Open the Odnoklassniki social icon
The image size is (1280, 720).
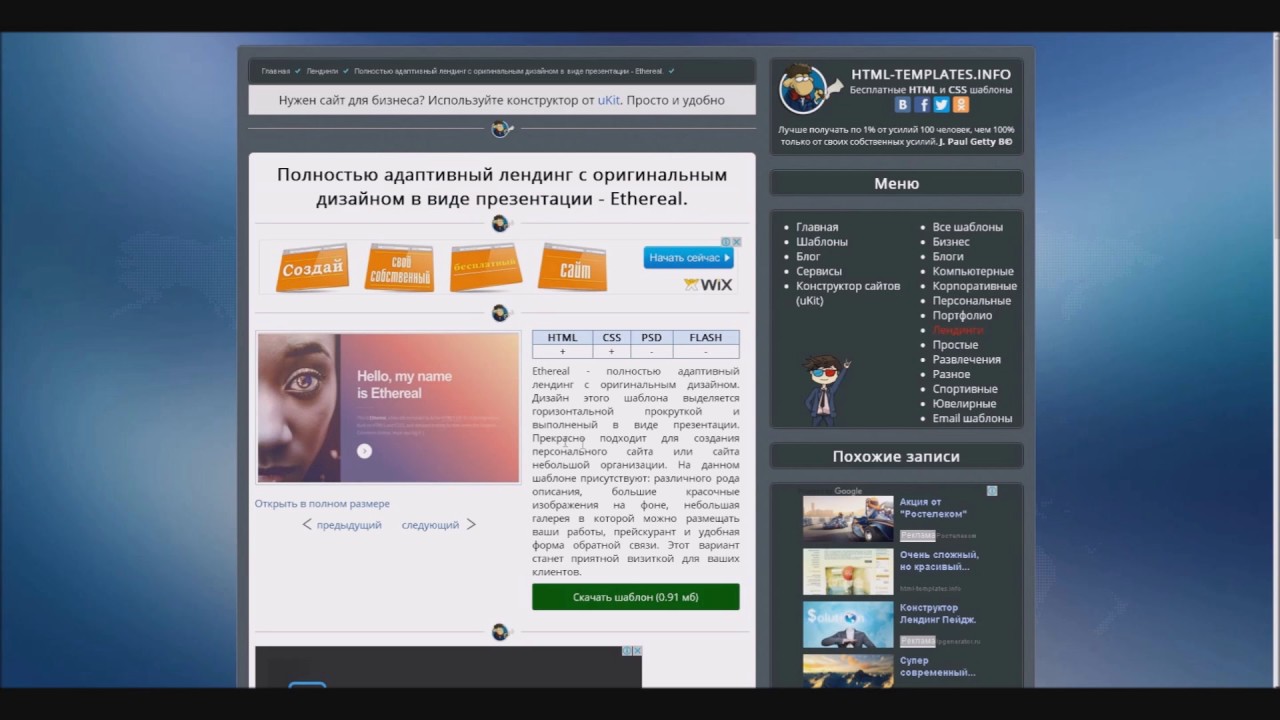coord(961,105)
